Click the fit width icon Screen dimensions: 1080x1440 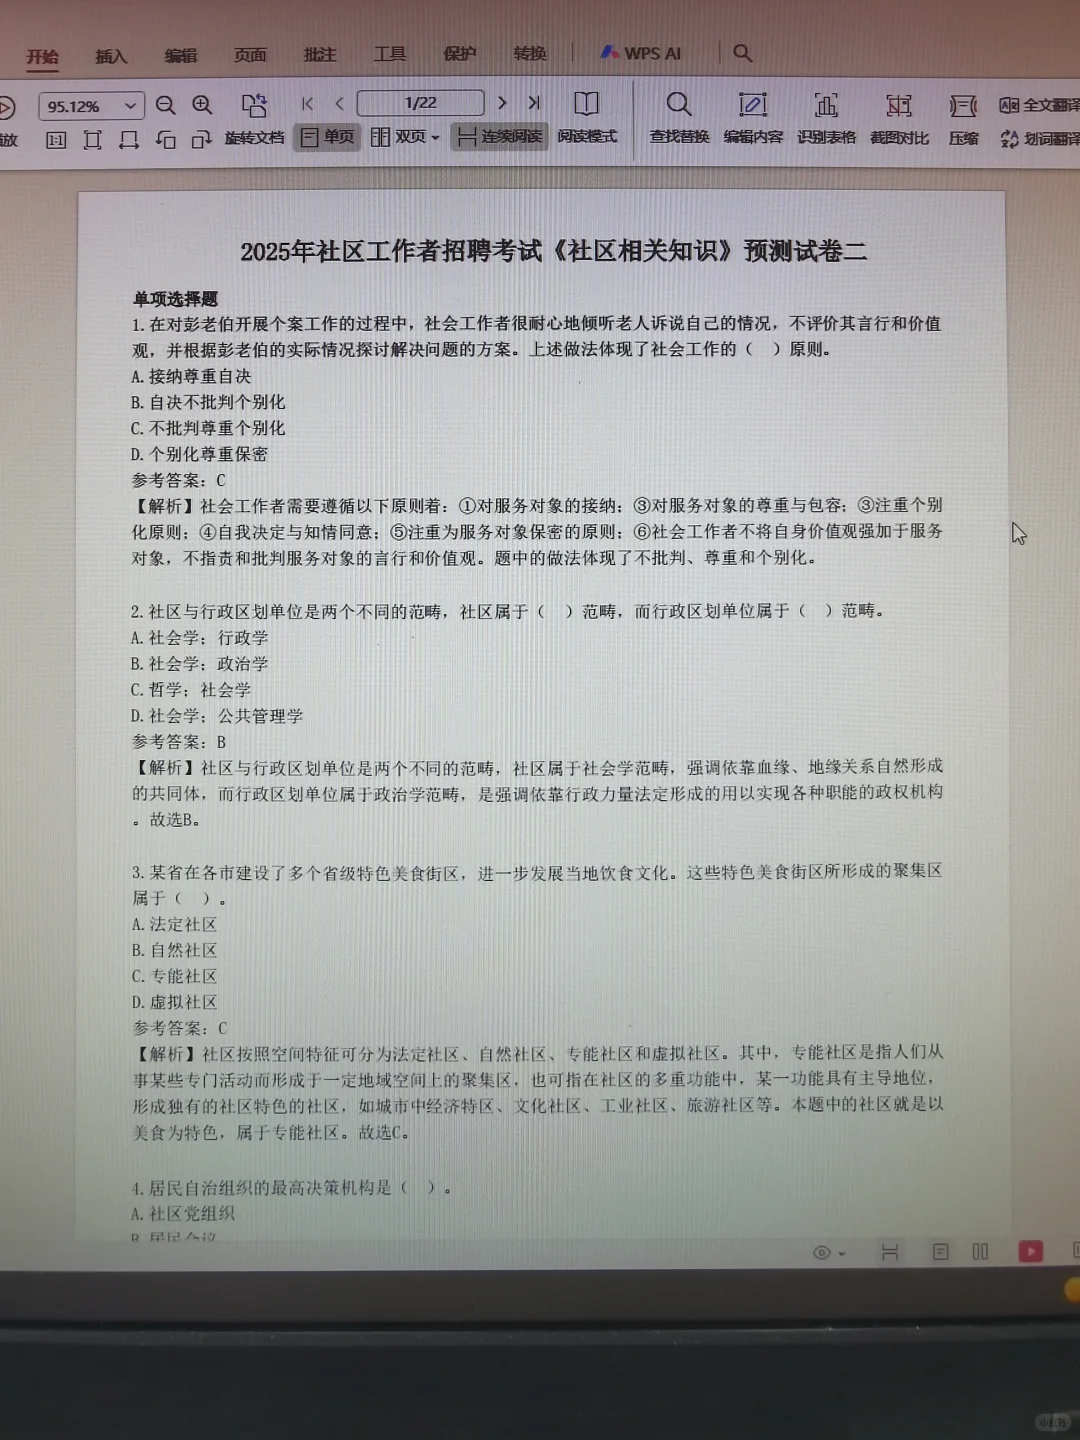pos(128,140)
